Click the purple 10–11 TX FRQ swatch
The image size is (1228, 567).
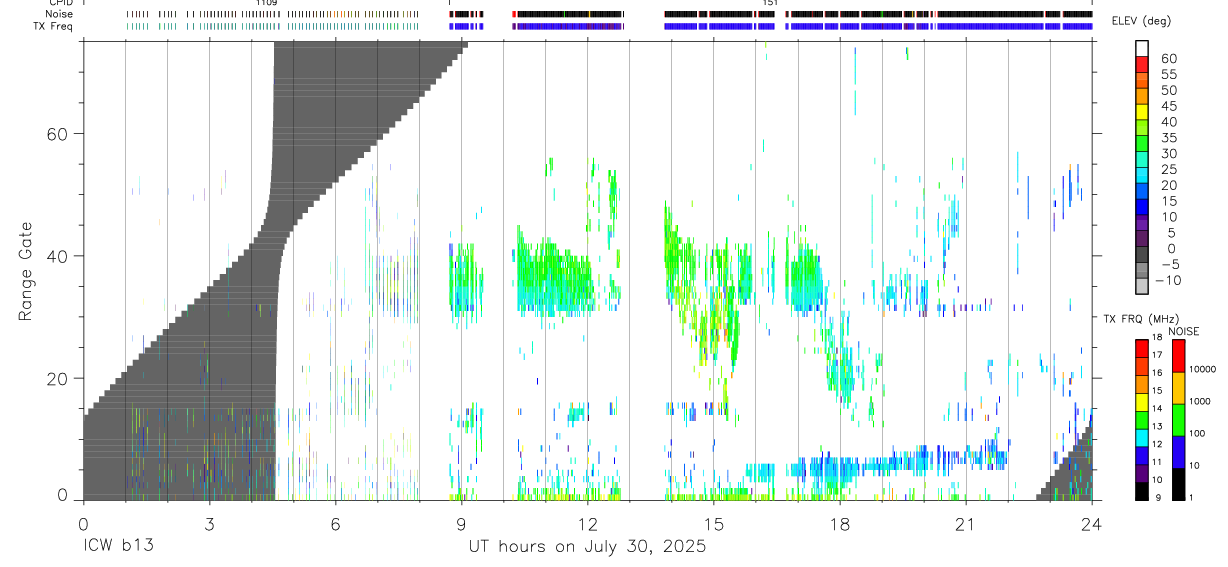(1142, 472)
